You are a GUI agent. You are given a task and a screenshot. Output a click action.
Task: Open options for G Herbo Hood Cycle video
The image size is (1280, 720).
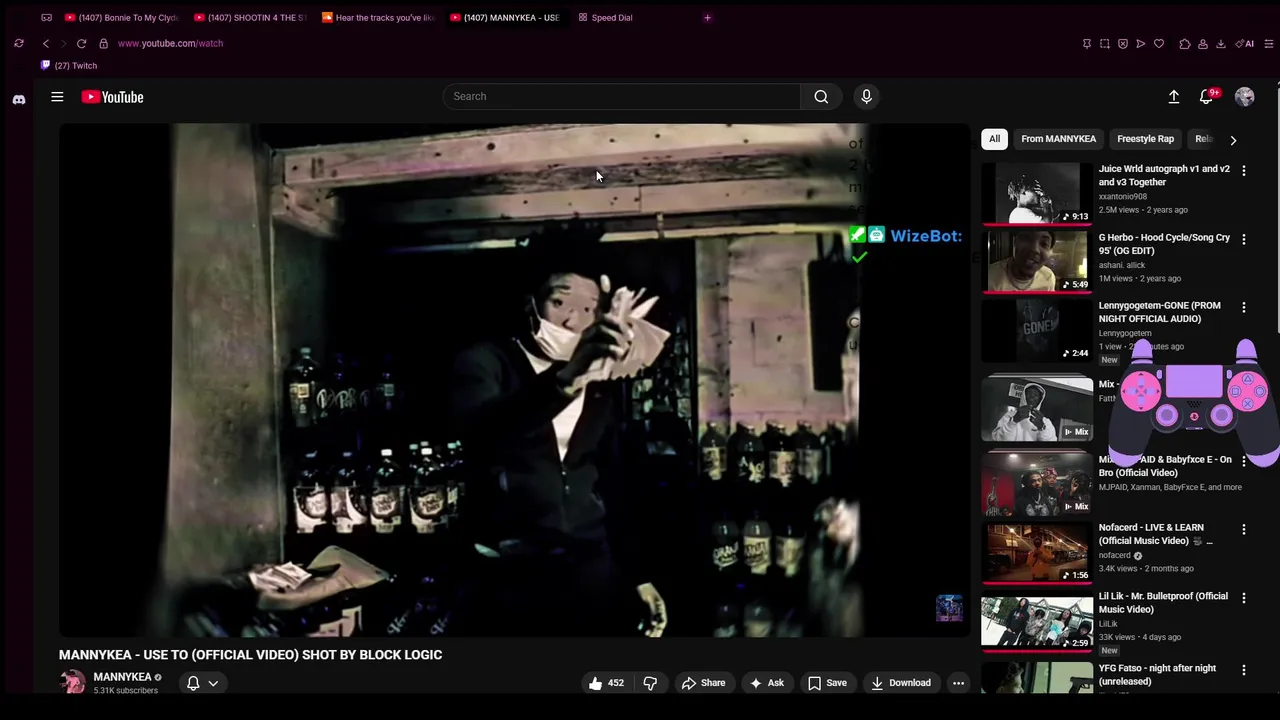[x=1243, y=240]
